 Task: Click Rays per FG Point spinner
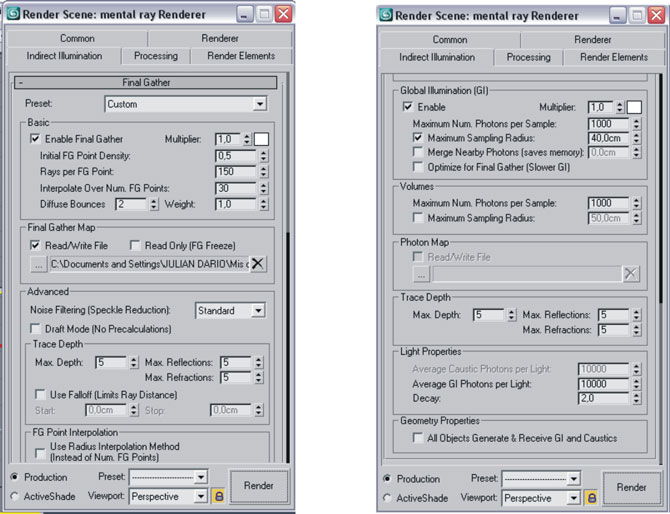tap(264, 172)
